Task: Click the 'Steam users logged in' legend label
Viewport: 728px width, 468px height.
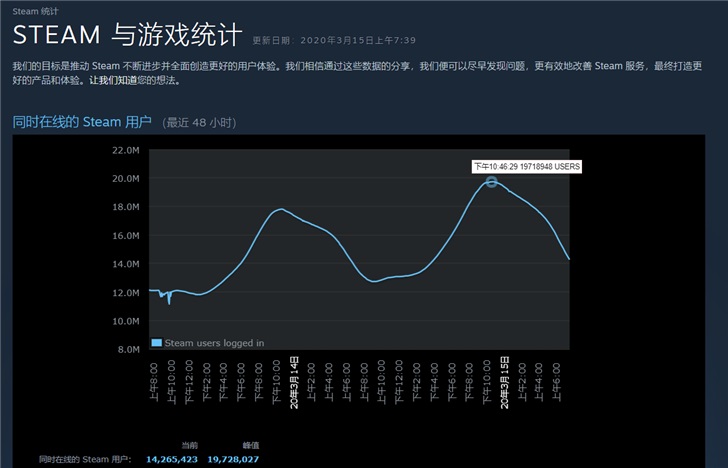Action: click(214, 343)
